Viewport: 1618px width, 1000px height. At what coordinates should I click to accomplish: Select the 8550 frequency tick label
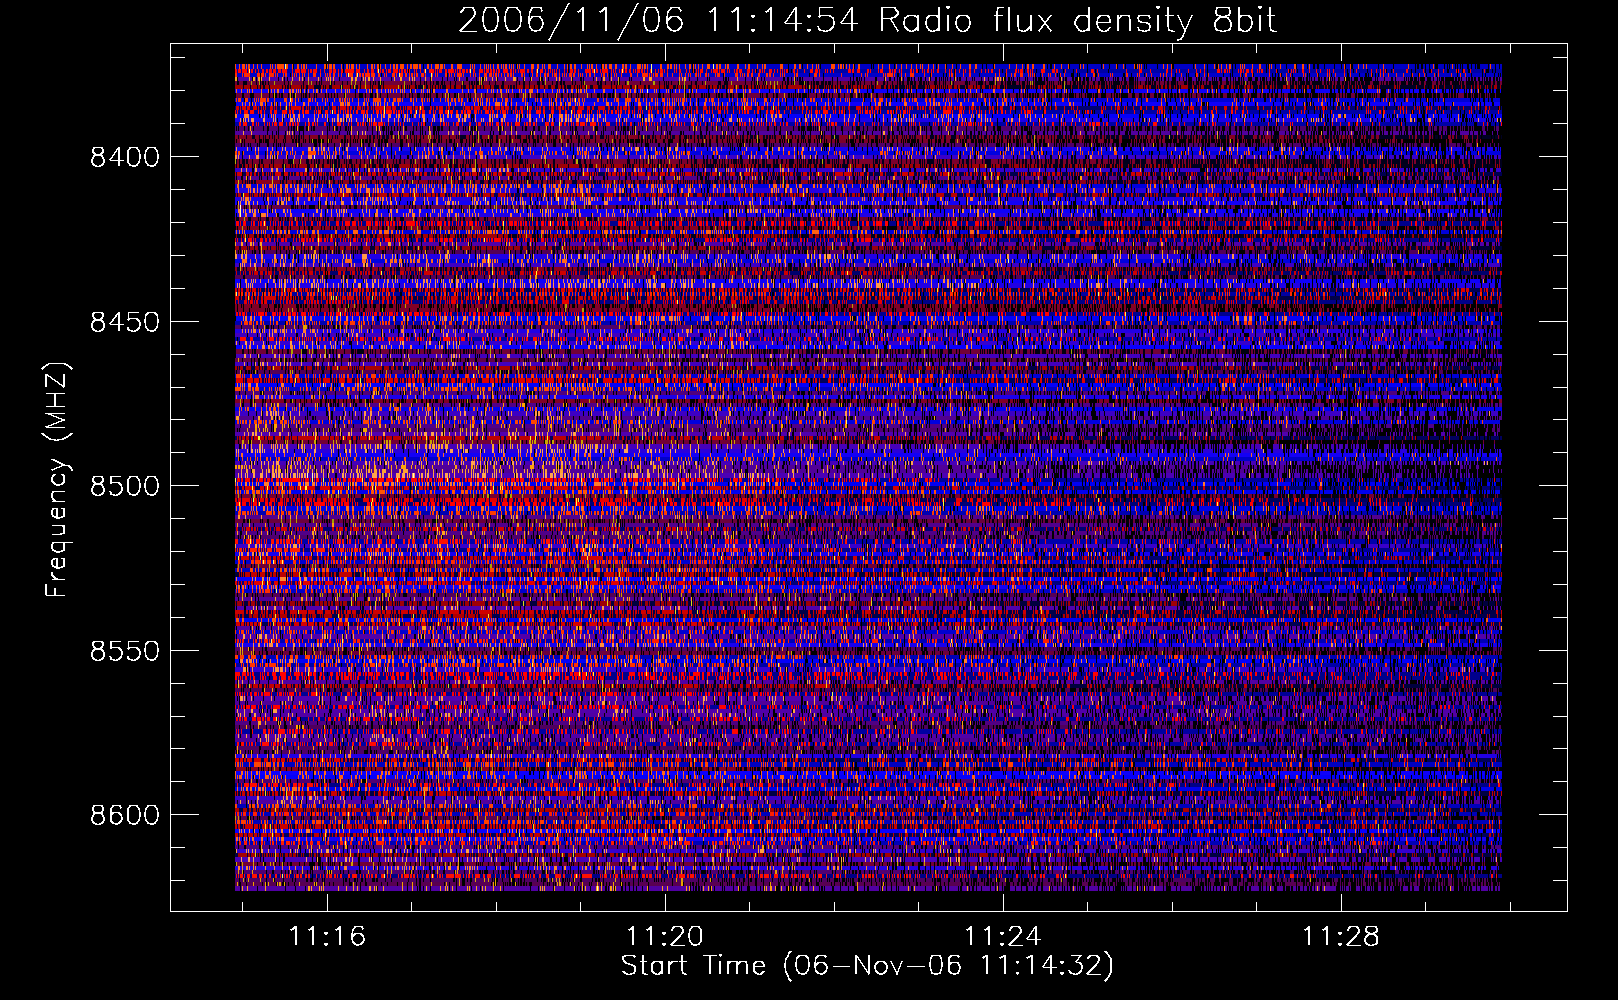(125, 651)
